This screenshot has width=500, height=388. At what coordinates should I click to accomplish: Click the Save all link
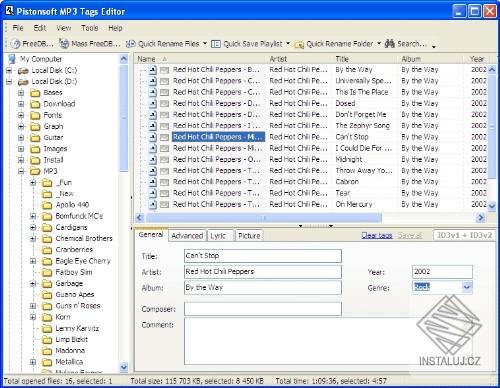[x=410, y=235]
